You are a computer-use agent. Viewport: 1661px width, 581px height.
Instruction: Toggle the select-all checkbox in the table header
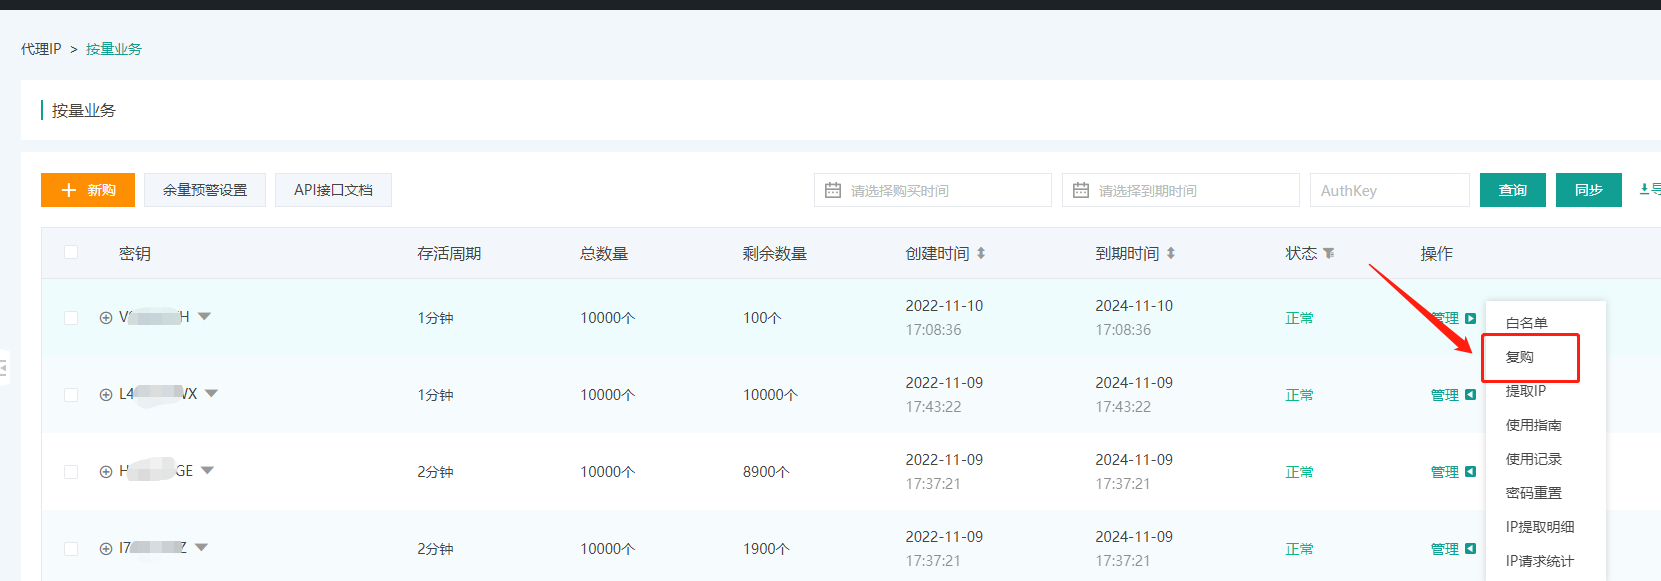71,252
